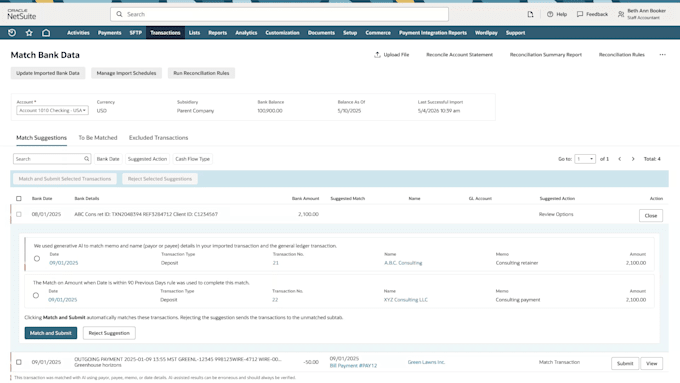Click Match and Submit Selected Transactions

pyautogui.click(x=65, y=179)
